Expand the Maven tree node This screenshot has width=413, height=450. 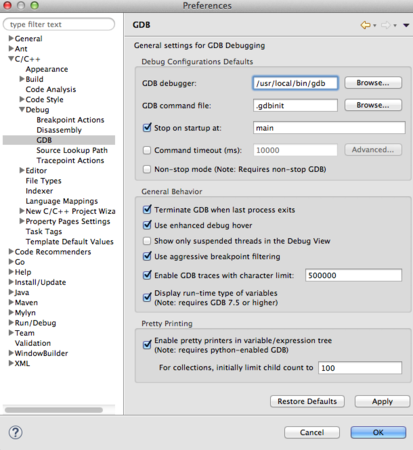(11, 302)
